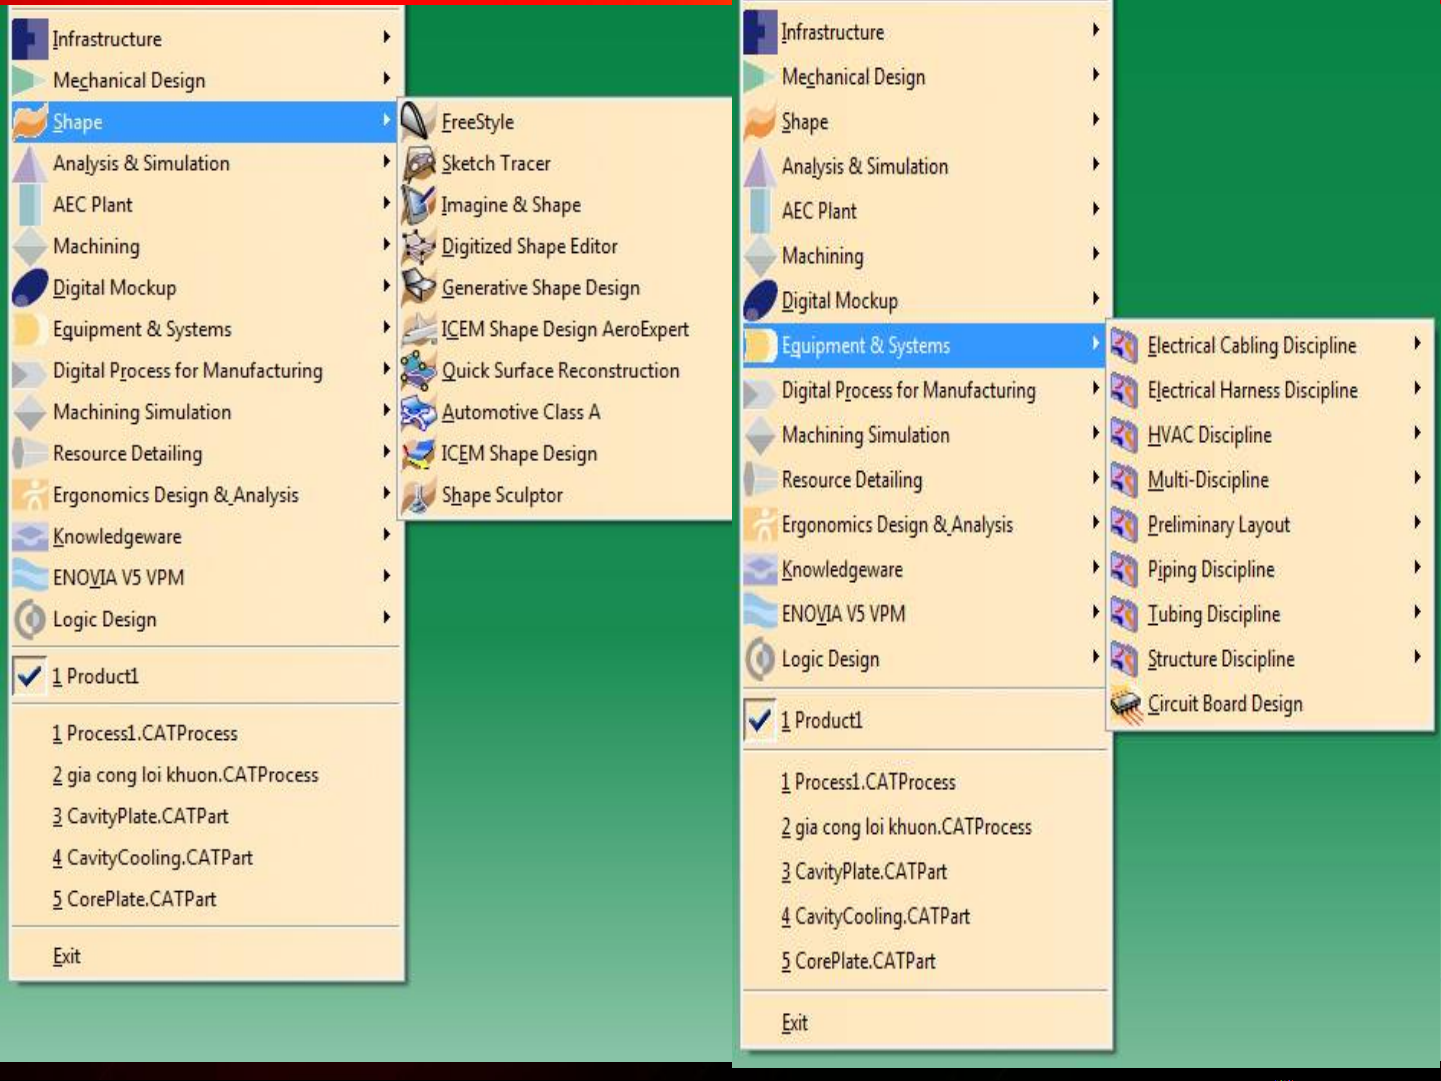Click the Electrical Harness Discipline icon
The width and height of the screenshot is (1441, 1081).
tap(1125, 390)
